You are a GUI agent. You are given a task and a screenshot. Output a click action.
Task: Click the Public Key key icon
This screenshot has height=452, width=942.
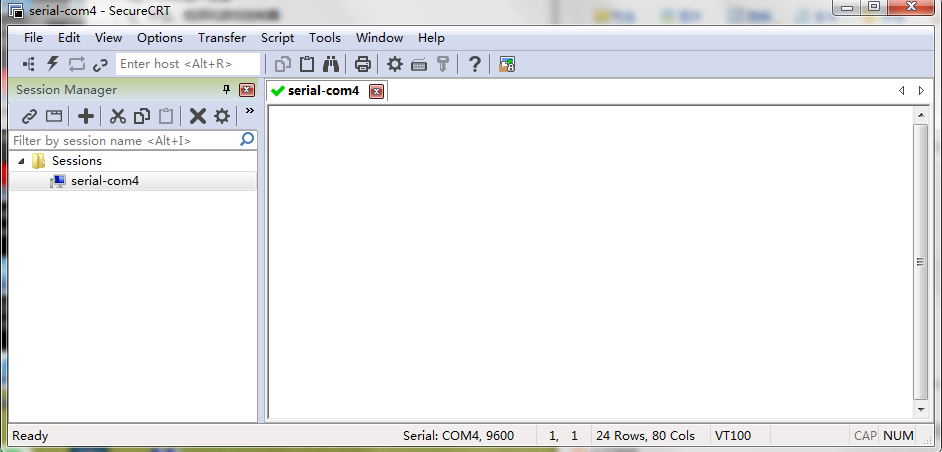pyautogui.click(x=443, y=64)
